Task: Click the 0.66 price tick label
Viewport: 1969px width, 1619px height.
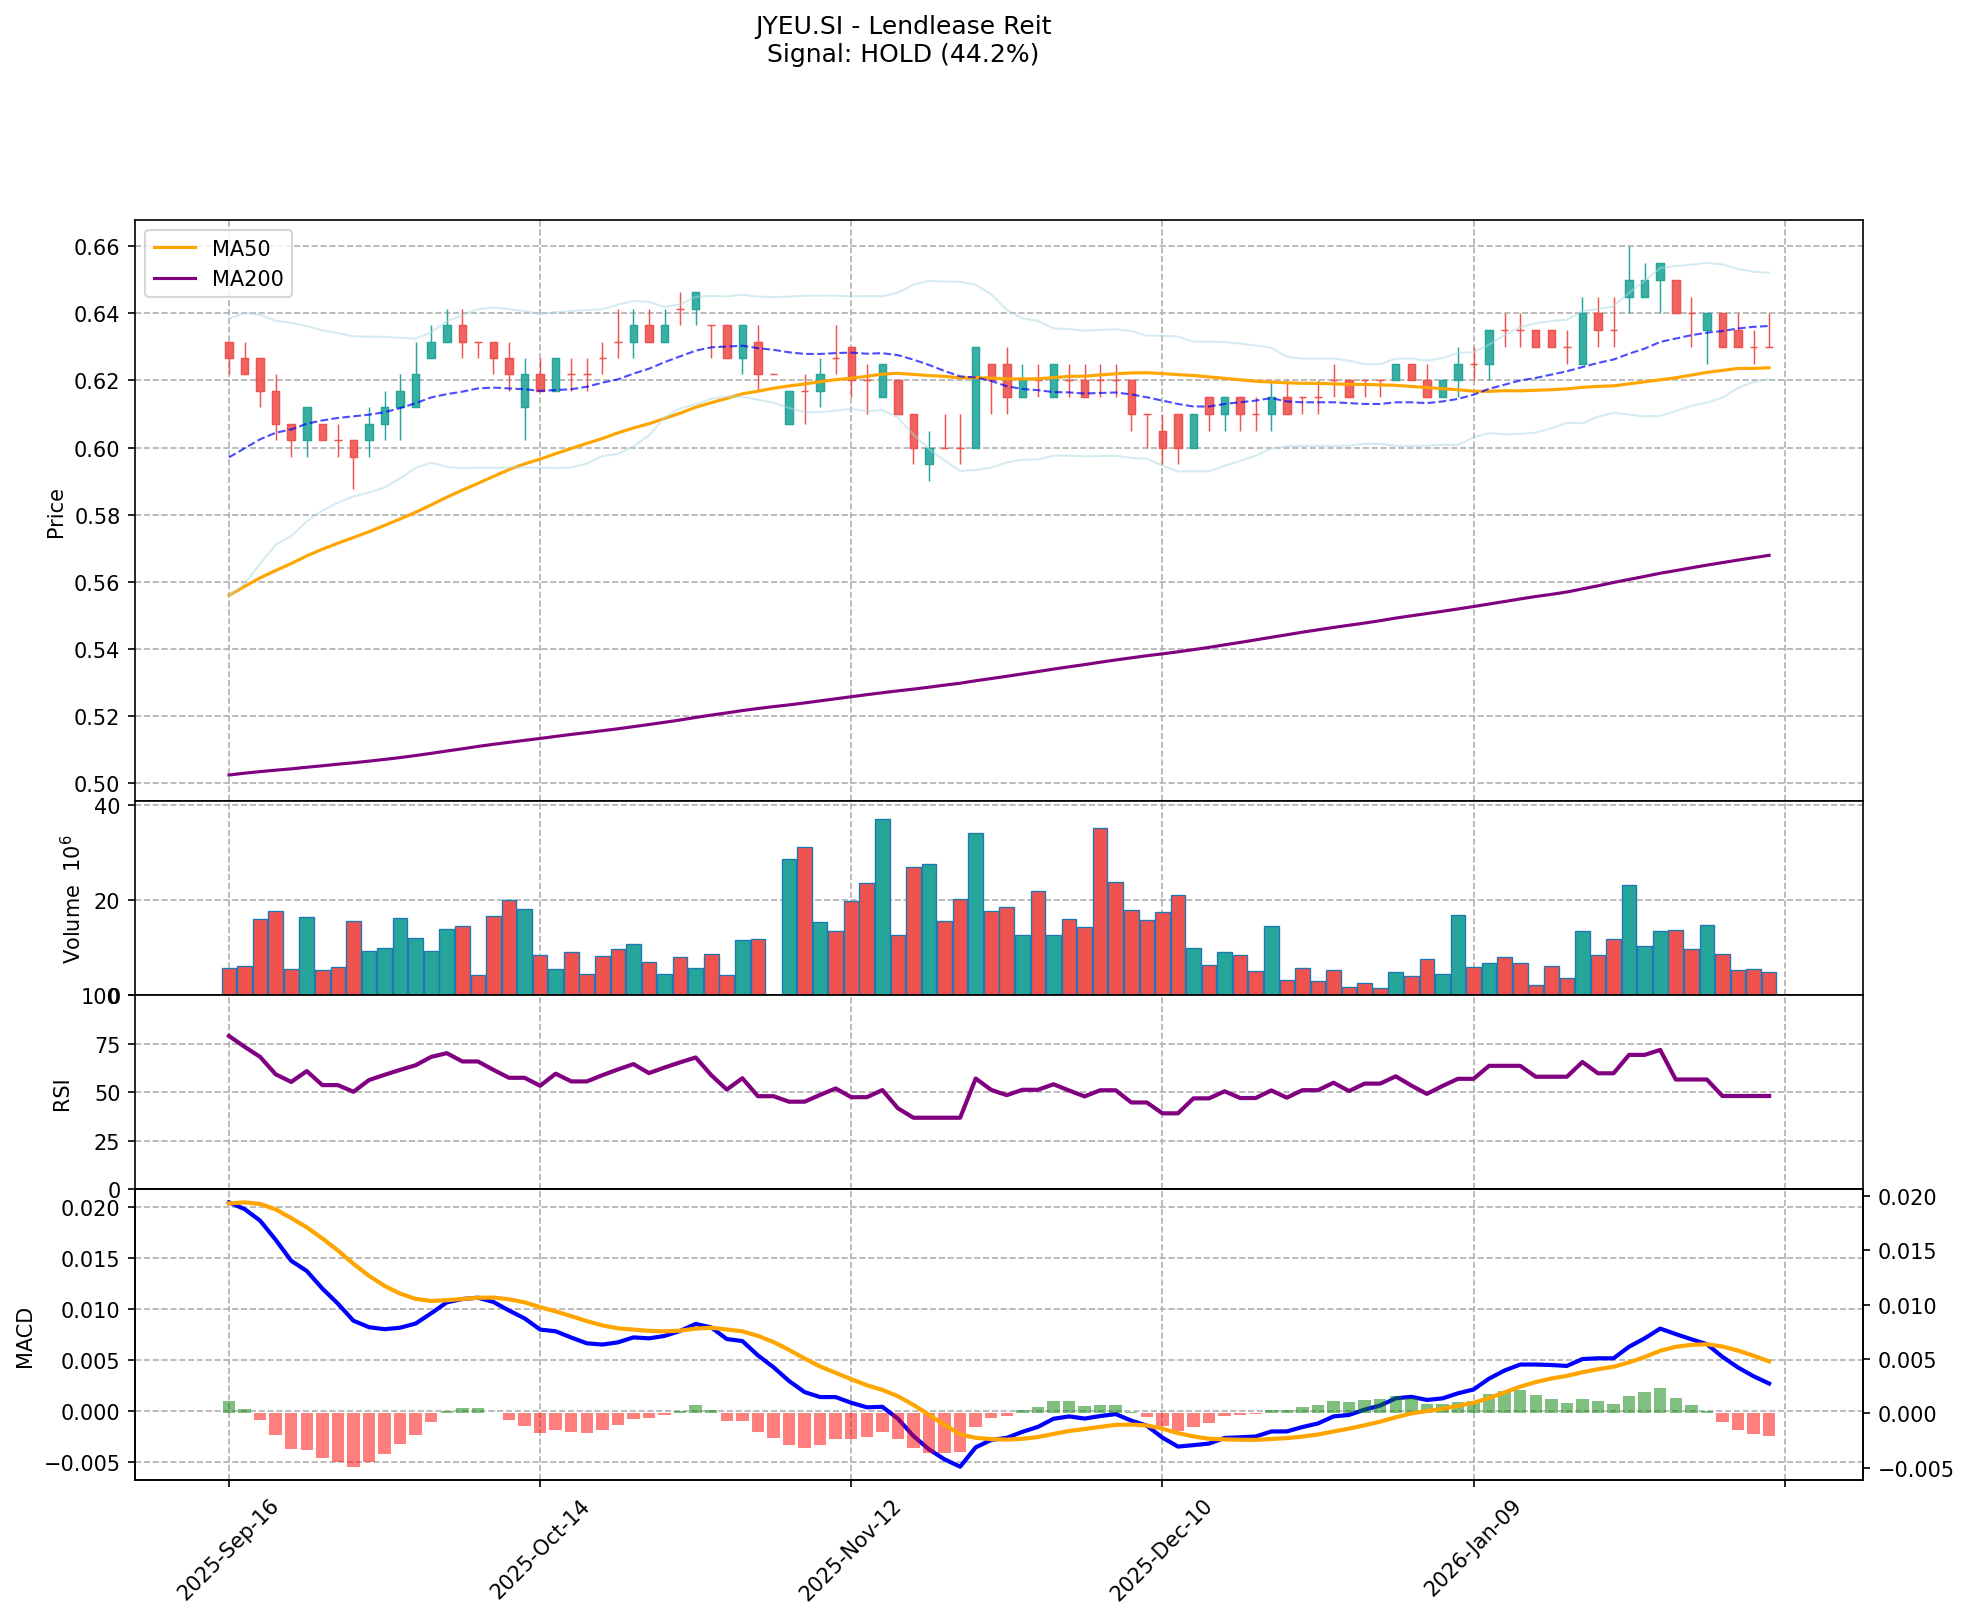Action: [x=98, y=247]
